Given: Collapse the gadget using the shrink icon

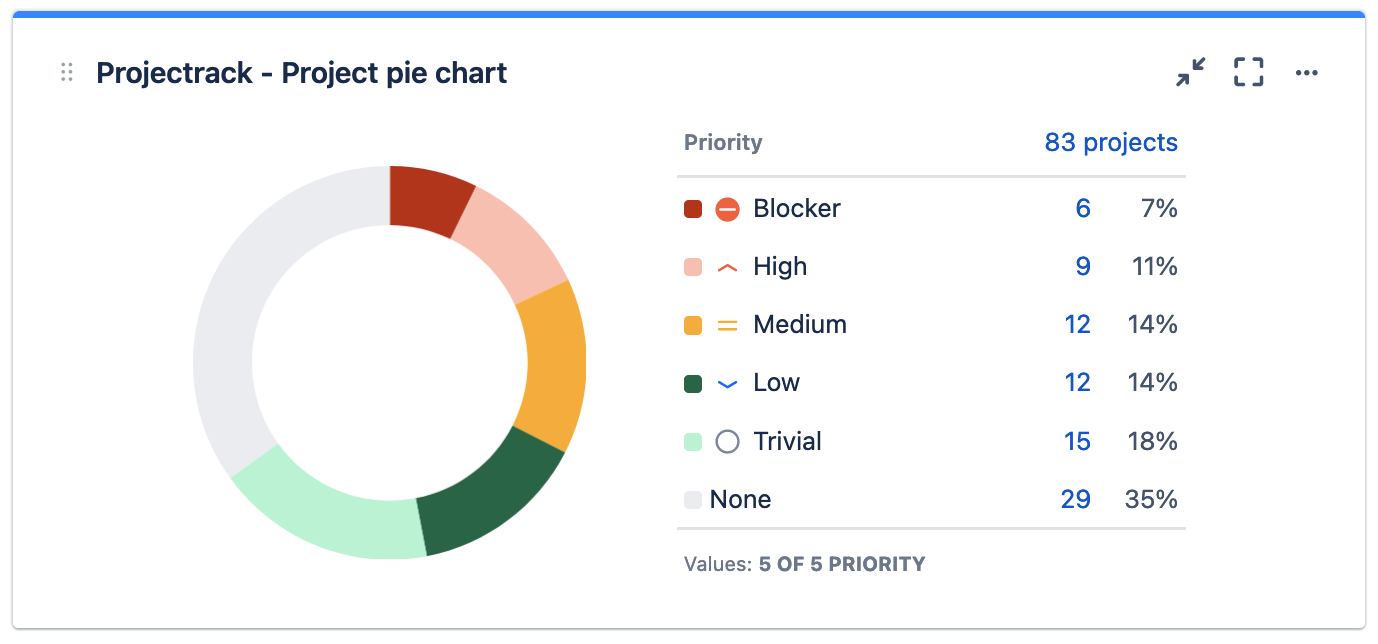Looking at the screenshot, I should tap(1190, 72).
